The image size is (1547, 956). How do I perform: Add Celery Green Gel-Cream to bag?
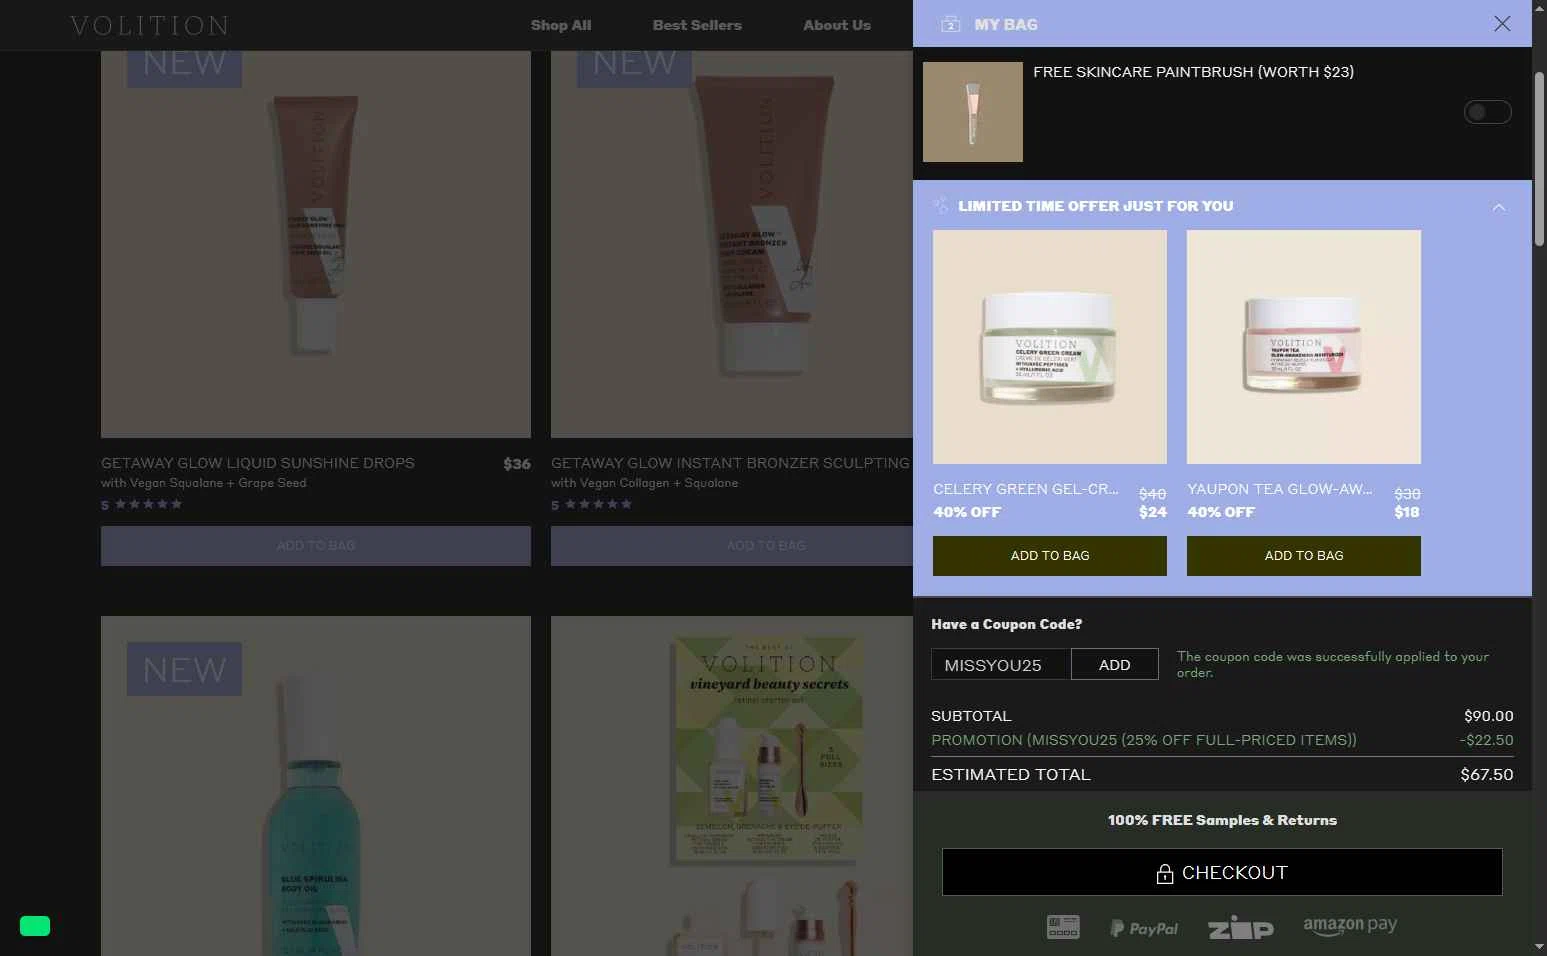coord(1049,556)
